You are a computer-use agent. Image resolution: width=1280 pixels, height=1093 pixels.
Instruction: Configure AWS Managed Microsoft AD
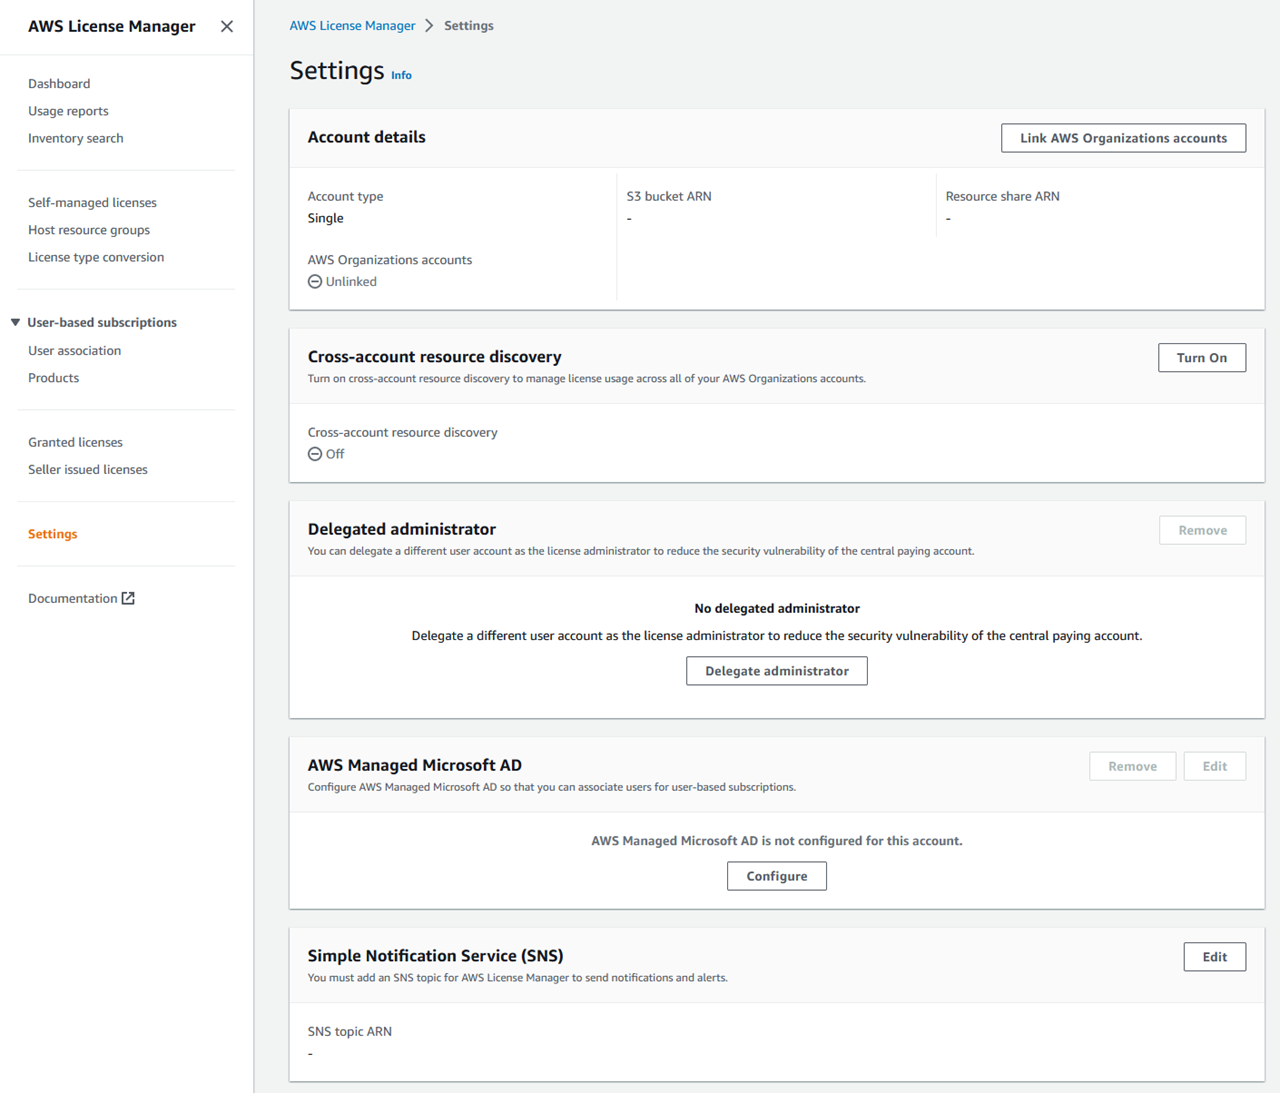coord(776,875)
